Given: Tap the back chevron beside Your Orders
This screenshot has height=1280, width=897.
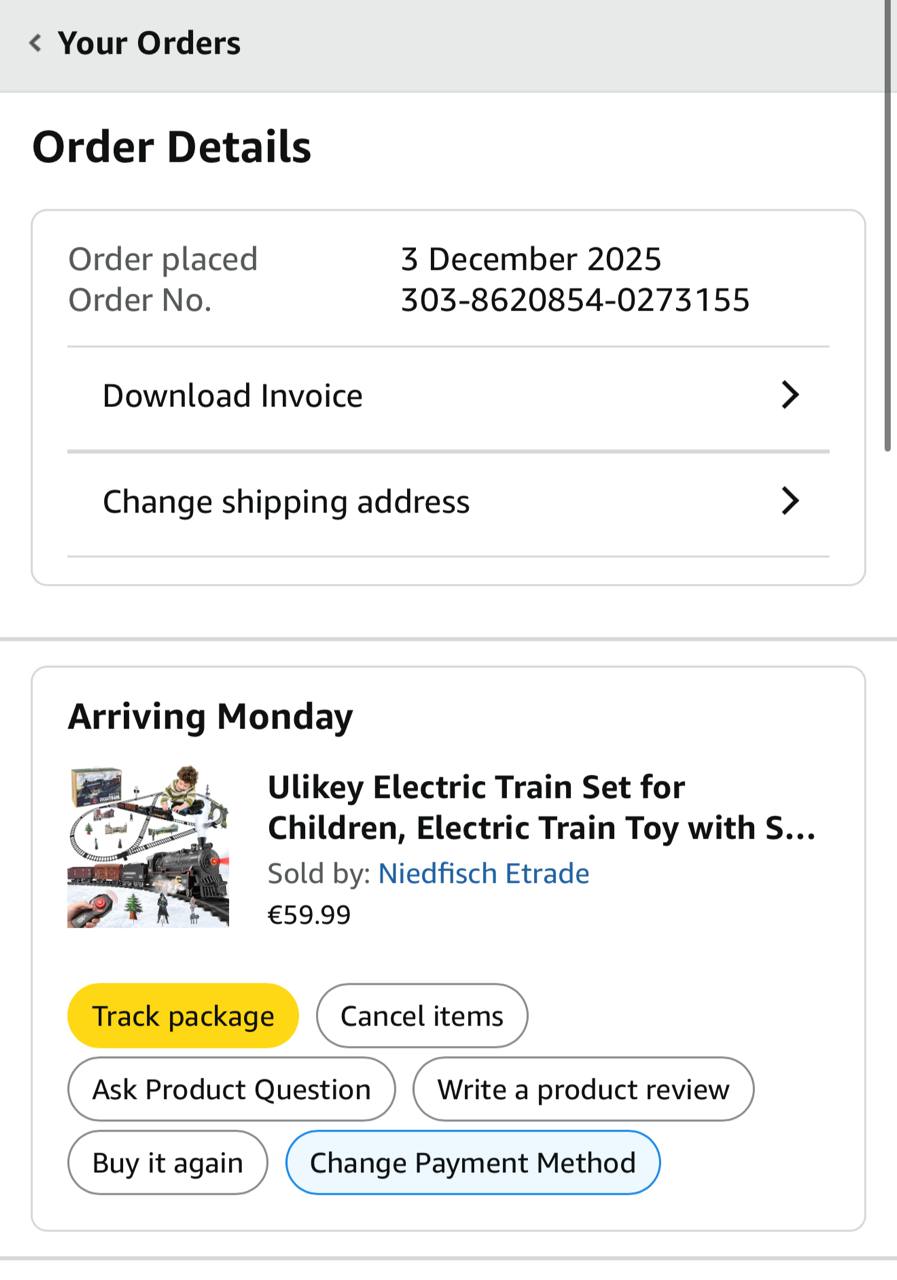Looking at the screenshot, I should 36,43.
